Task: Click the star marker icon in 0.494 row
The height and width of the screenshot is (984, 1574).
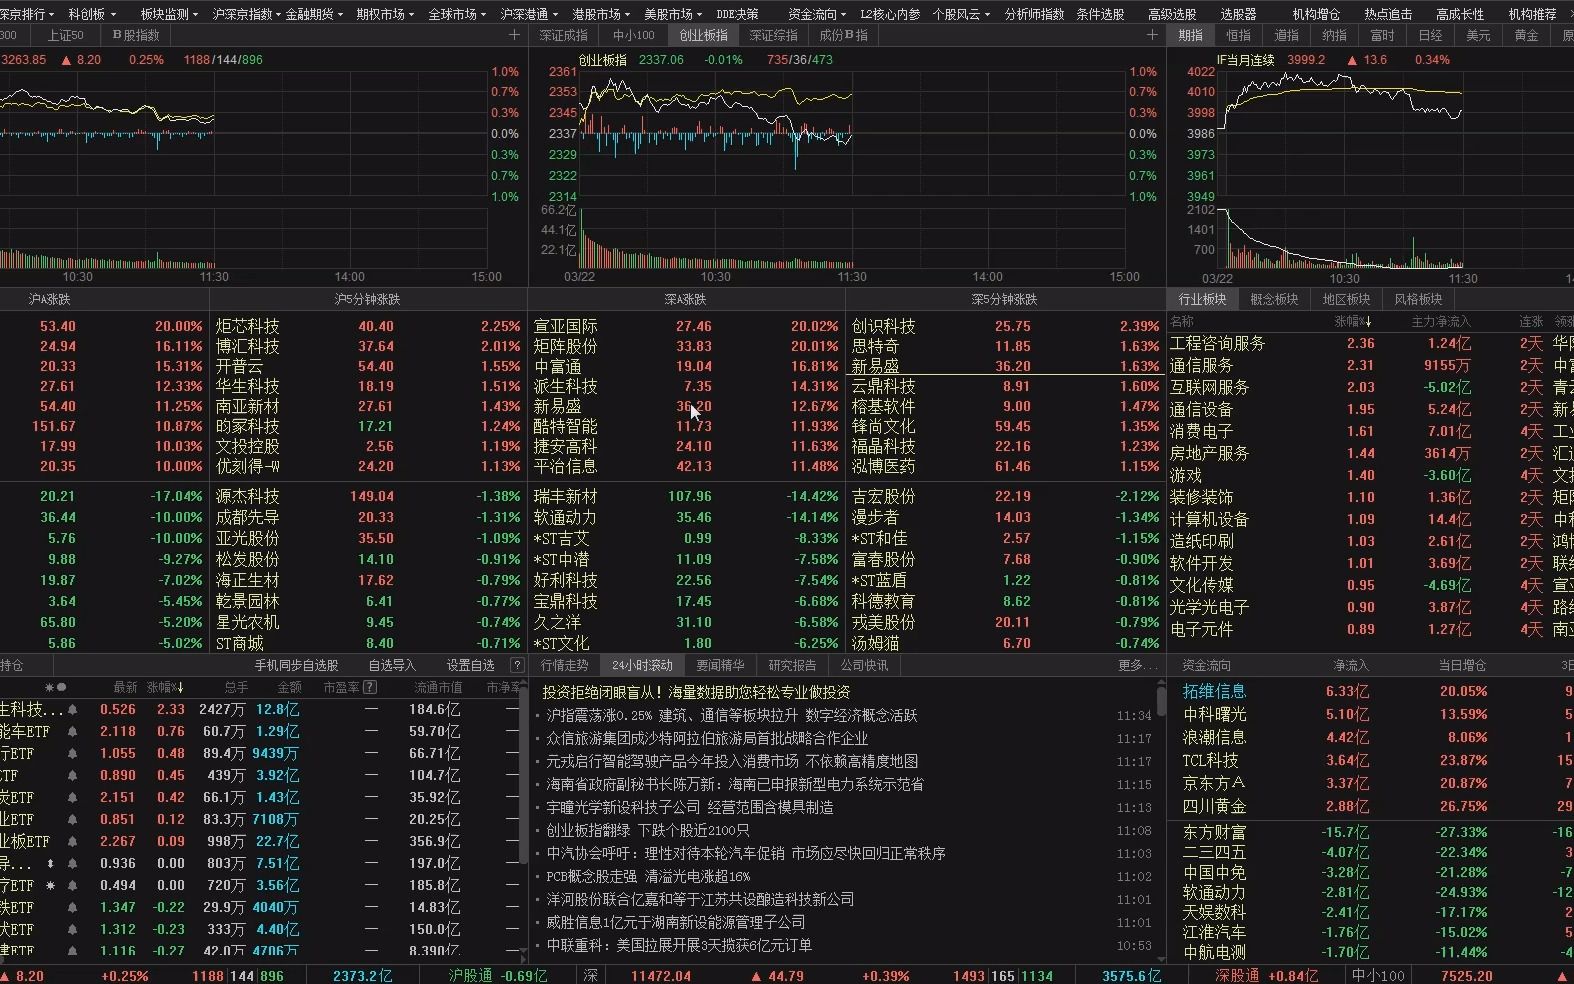Action: tap(50, 886)
